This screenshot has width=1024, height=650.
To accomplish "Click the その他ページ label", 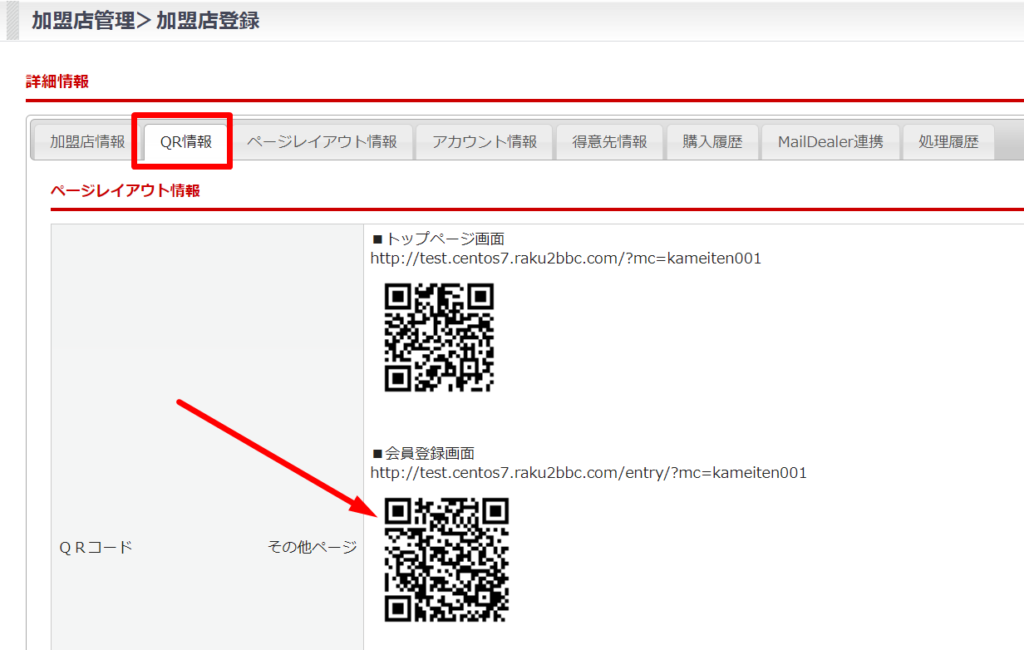I will [311, 547].
